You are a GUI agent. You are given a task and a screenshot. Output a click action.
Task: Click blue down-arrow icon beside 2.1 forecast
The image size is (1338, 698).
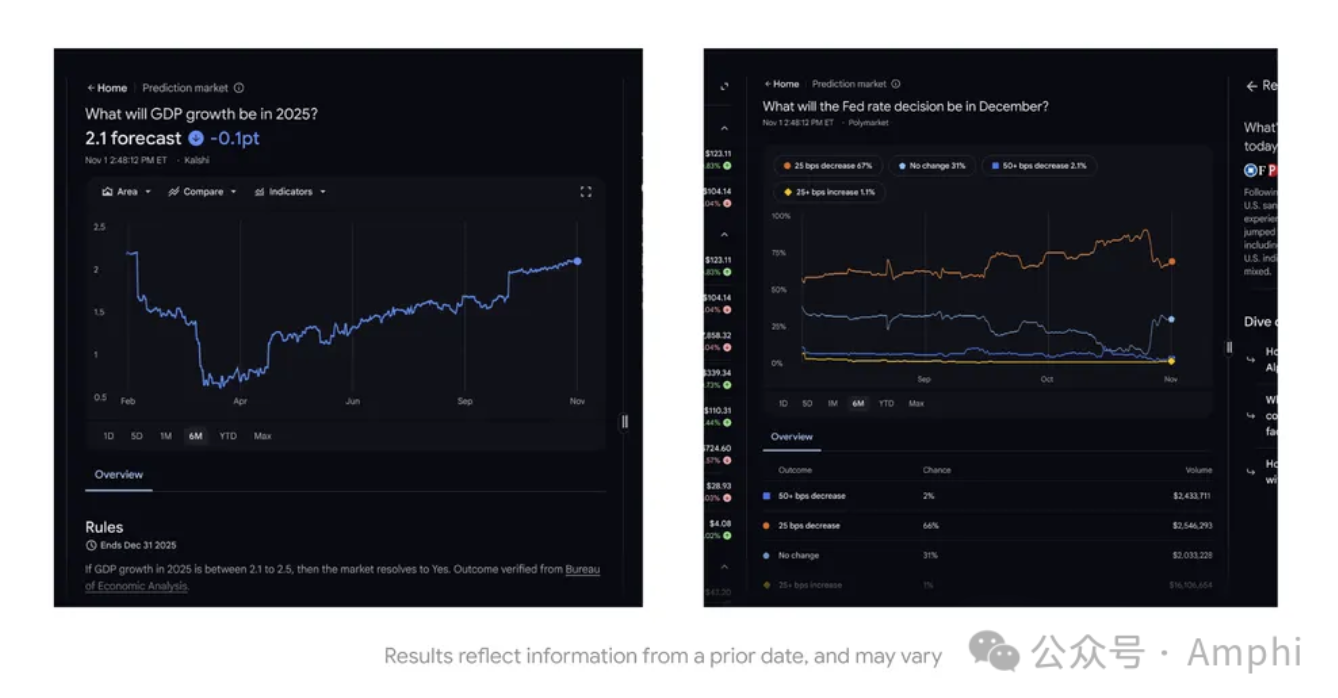pos(196,139)
